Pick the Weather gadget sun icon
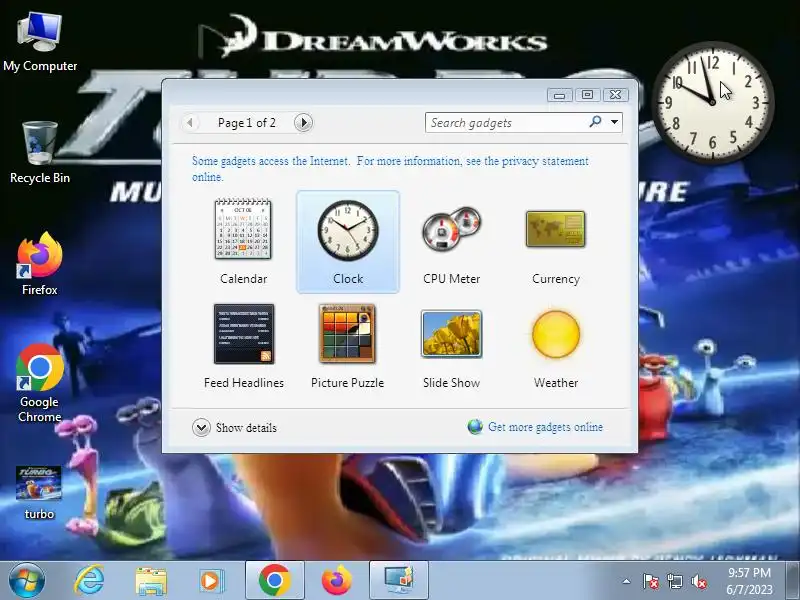This screenshot has height=600, width=800. tap(556, 334)
